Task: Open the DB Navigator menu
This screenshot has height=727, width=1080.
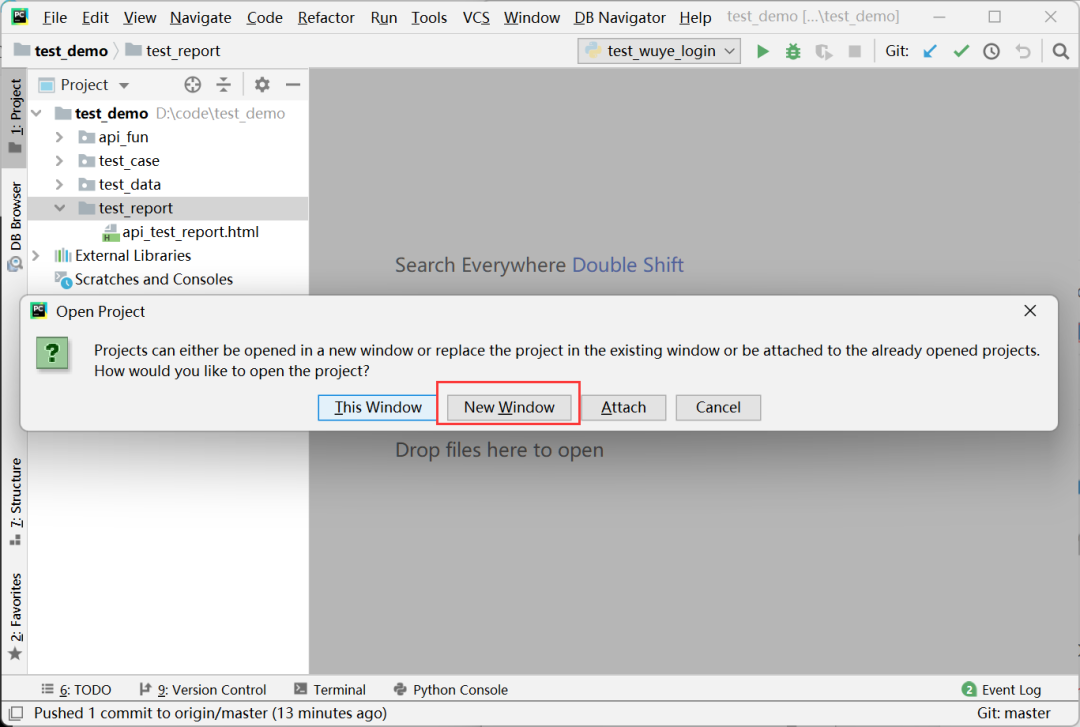Action: point(620,17)
